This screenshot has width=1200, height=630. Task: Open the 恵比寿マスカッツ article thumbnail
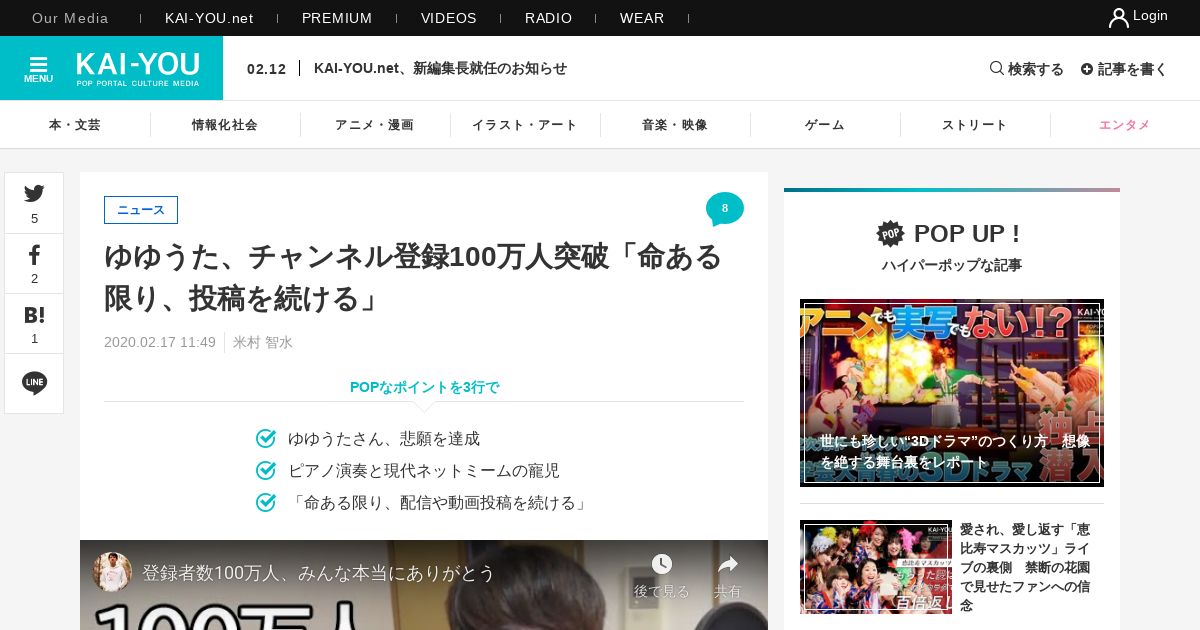click(876, 567)
